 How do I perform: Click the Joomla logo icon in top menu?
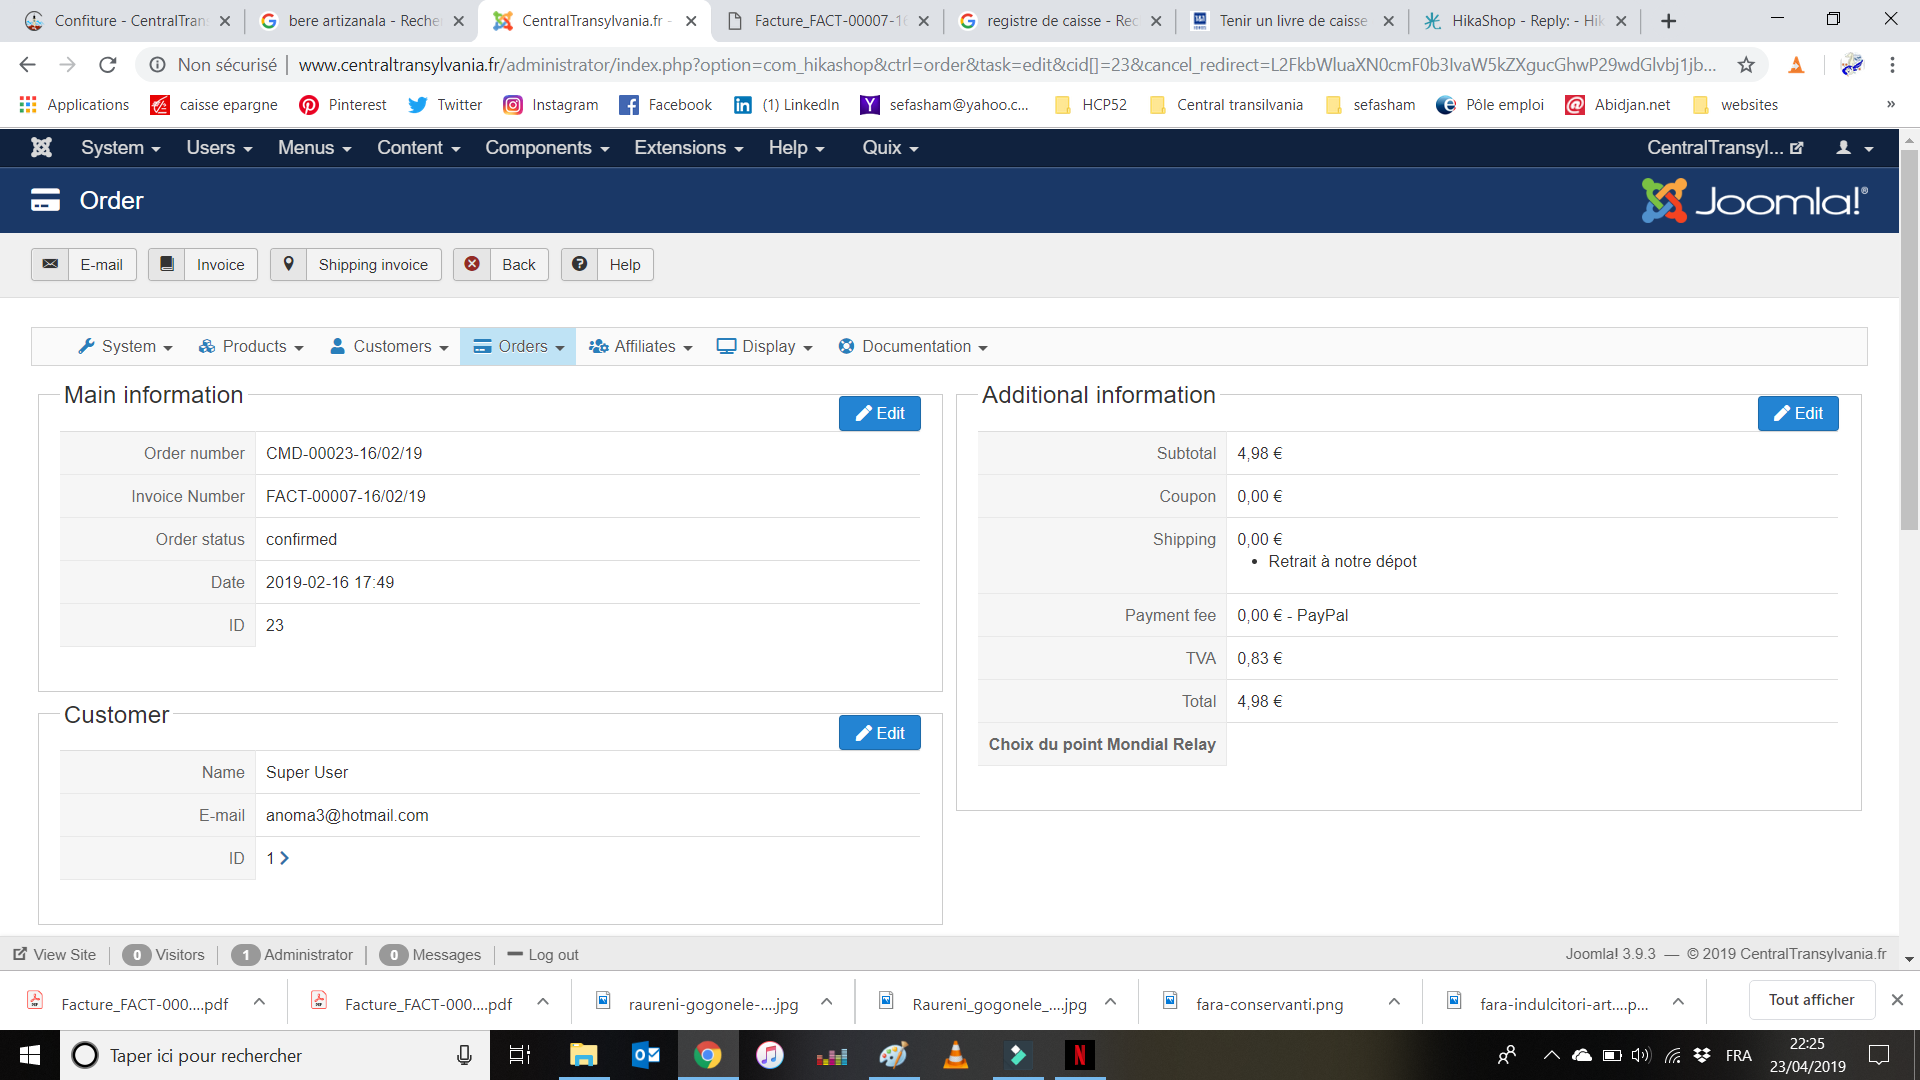pos(41,148)
